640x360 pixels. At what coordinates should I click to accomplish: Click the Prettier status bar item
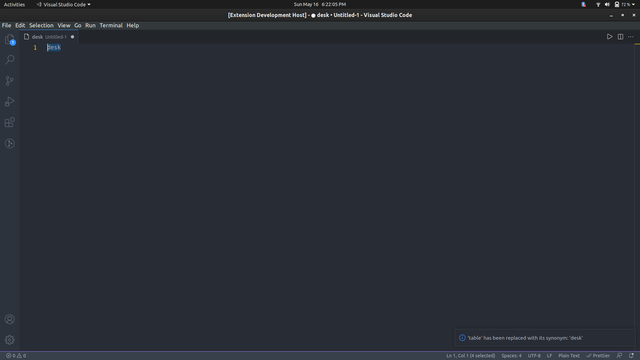[x=598, y=356]
